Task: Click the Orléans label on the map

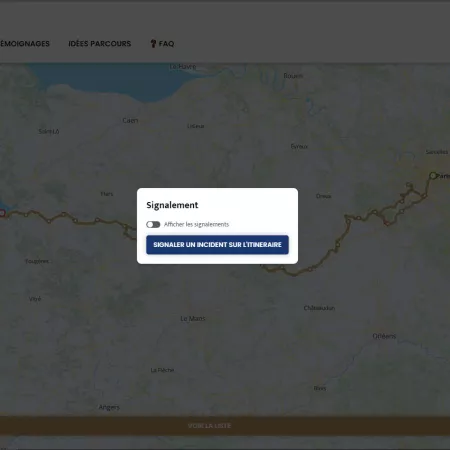Action: [384, 336]
